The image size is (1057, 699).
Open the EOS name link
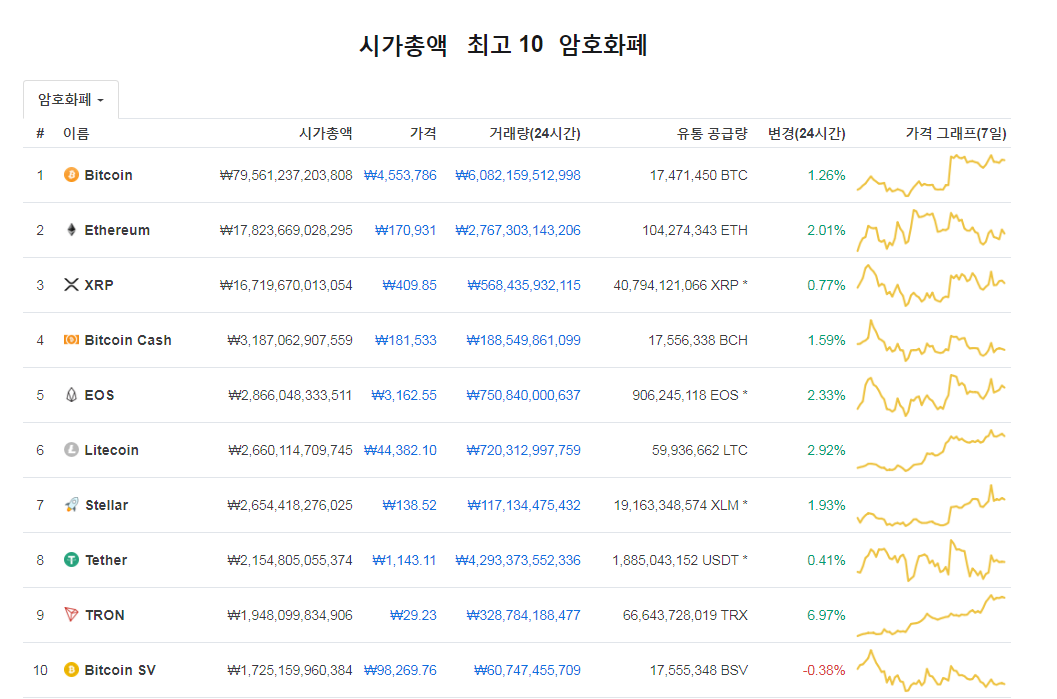[x=99, y=395]
